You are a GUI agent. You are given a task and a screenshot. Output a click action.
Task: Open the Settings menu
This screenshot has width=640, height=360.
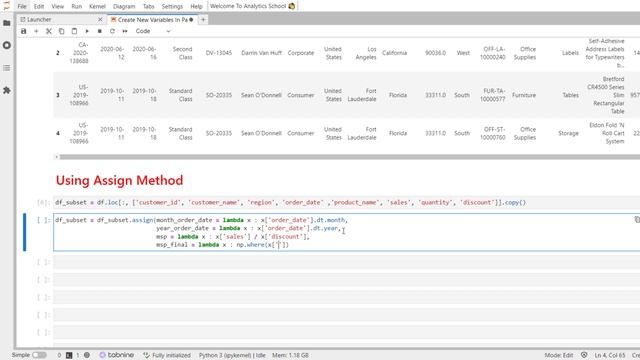tap(172, 6)
